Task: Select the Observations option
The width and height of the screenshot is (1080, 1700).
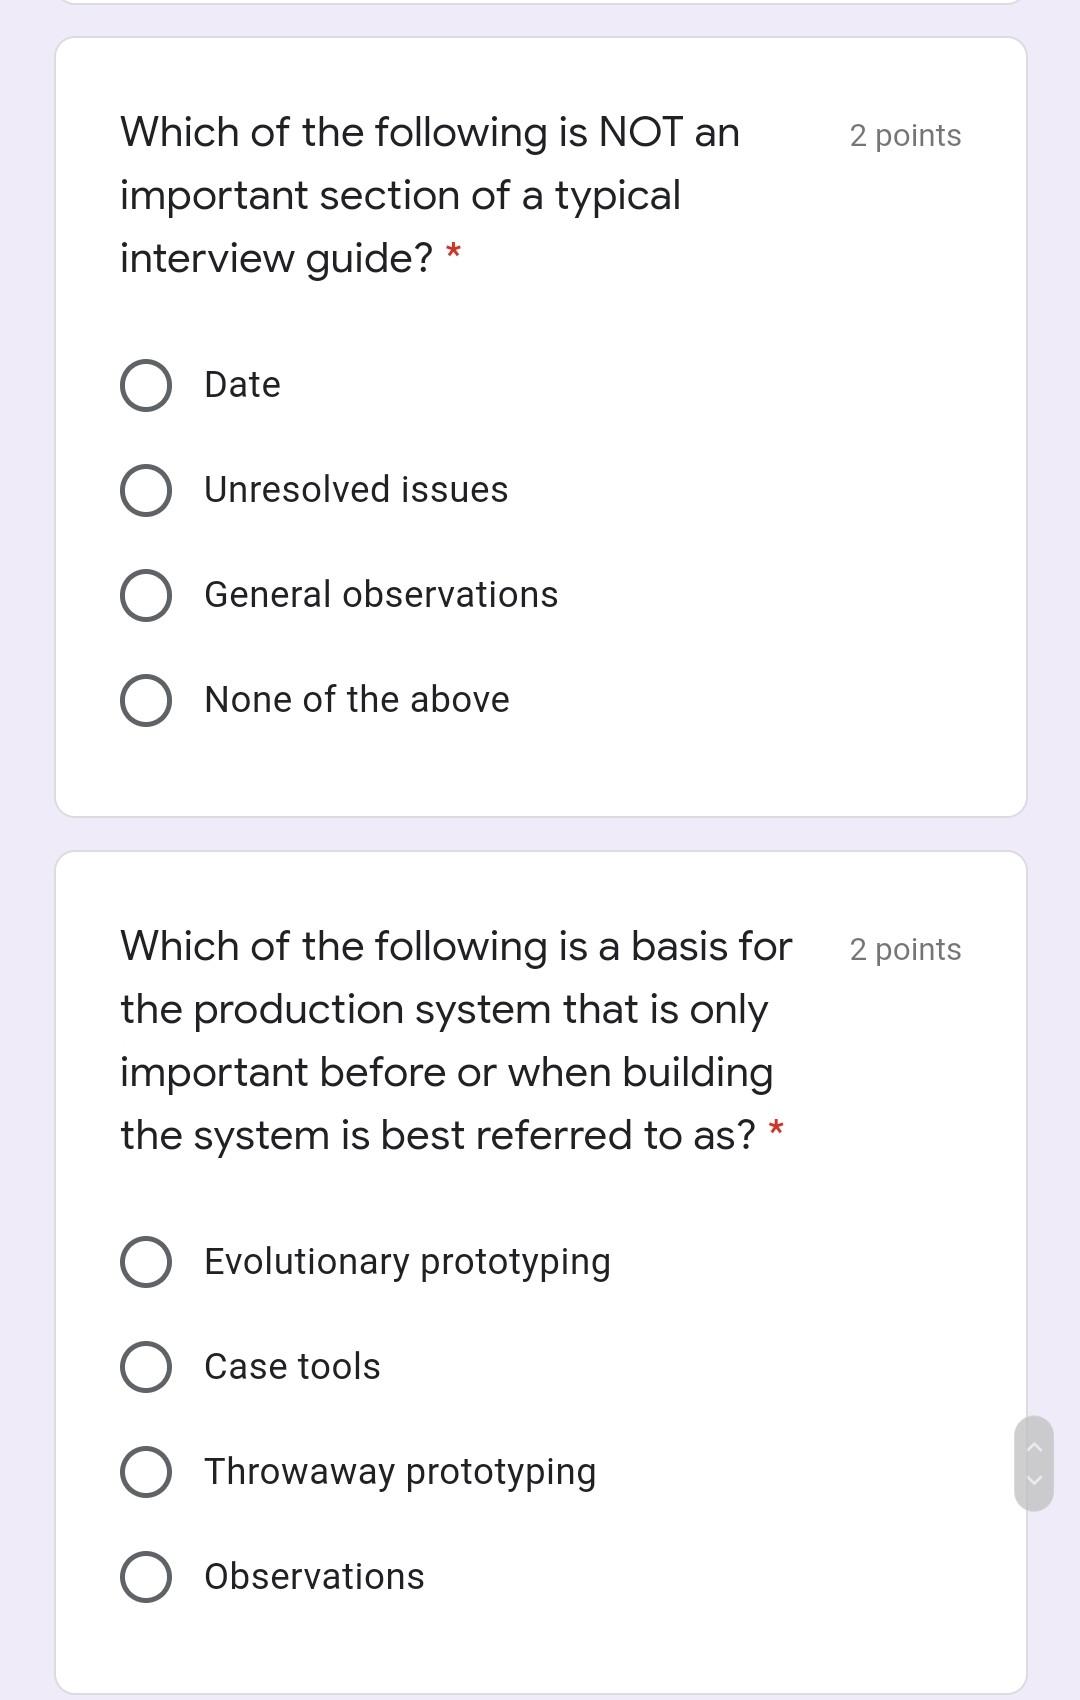Action: pyautogui.click(x=146, y=1577)
